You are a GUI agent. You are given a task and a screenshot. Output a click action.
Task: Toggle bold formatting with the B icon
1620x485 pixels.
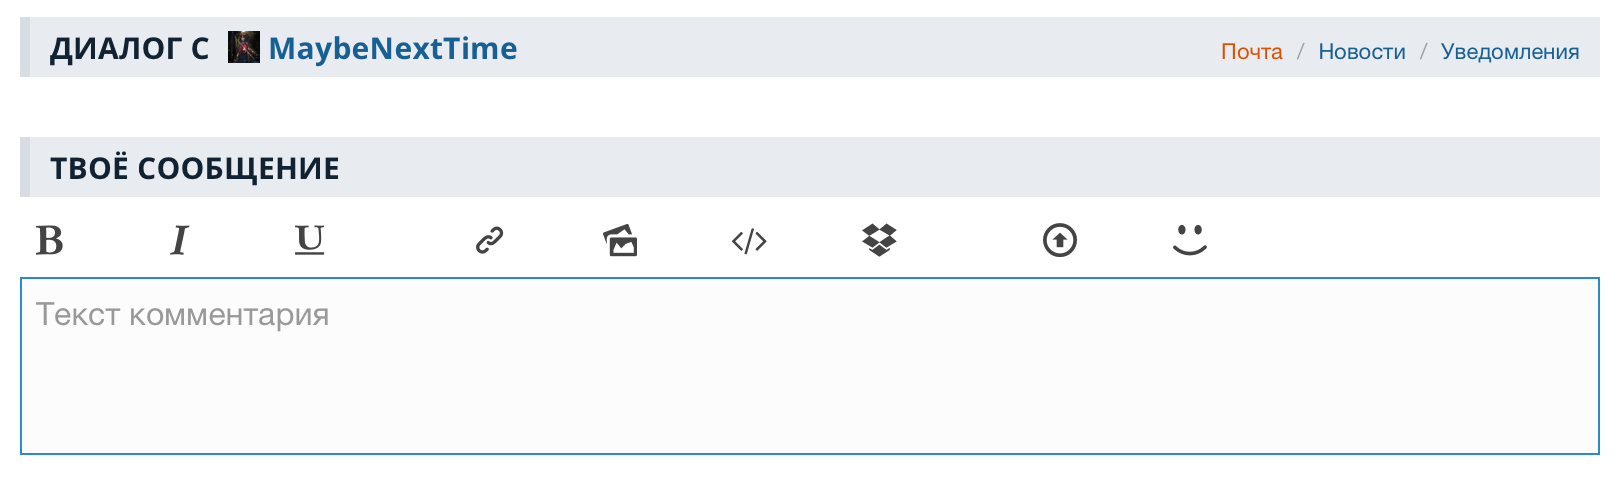[49, 240]
